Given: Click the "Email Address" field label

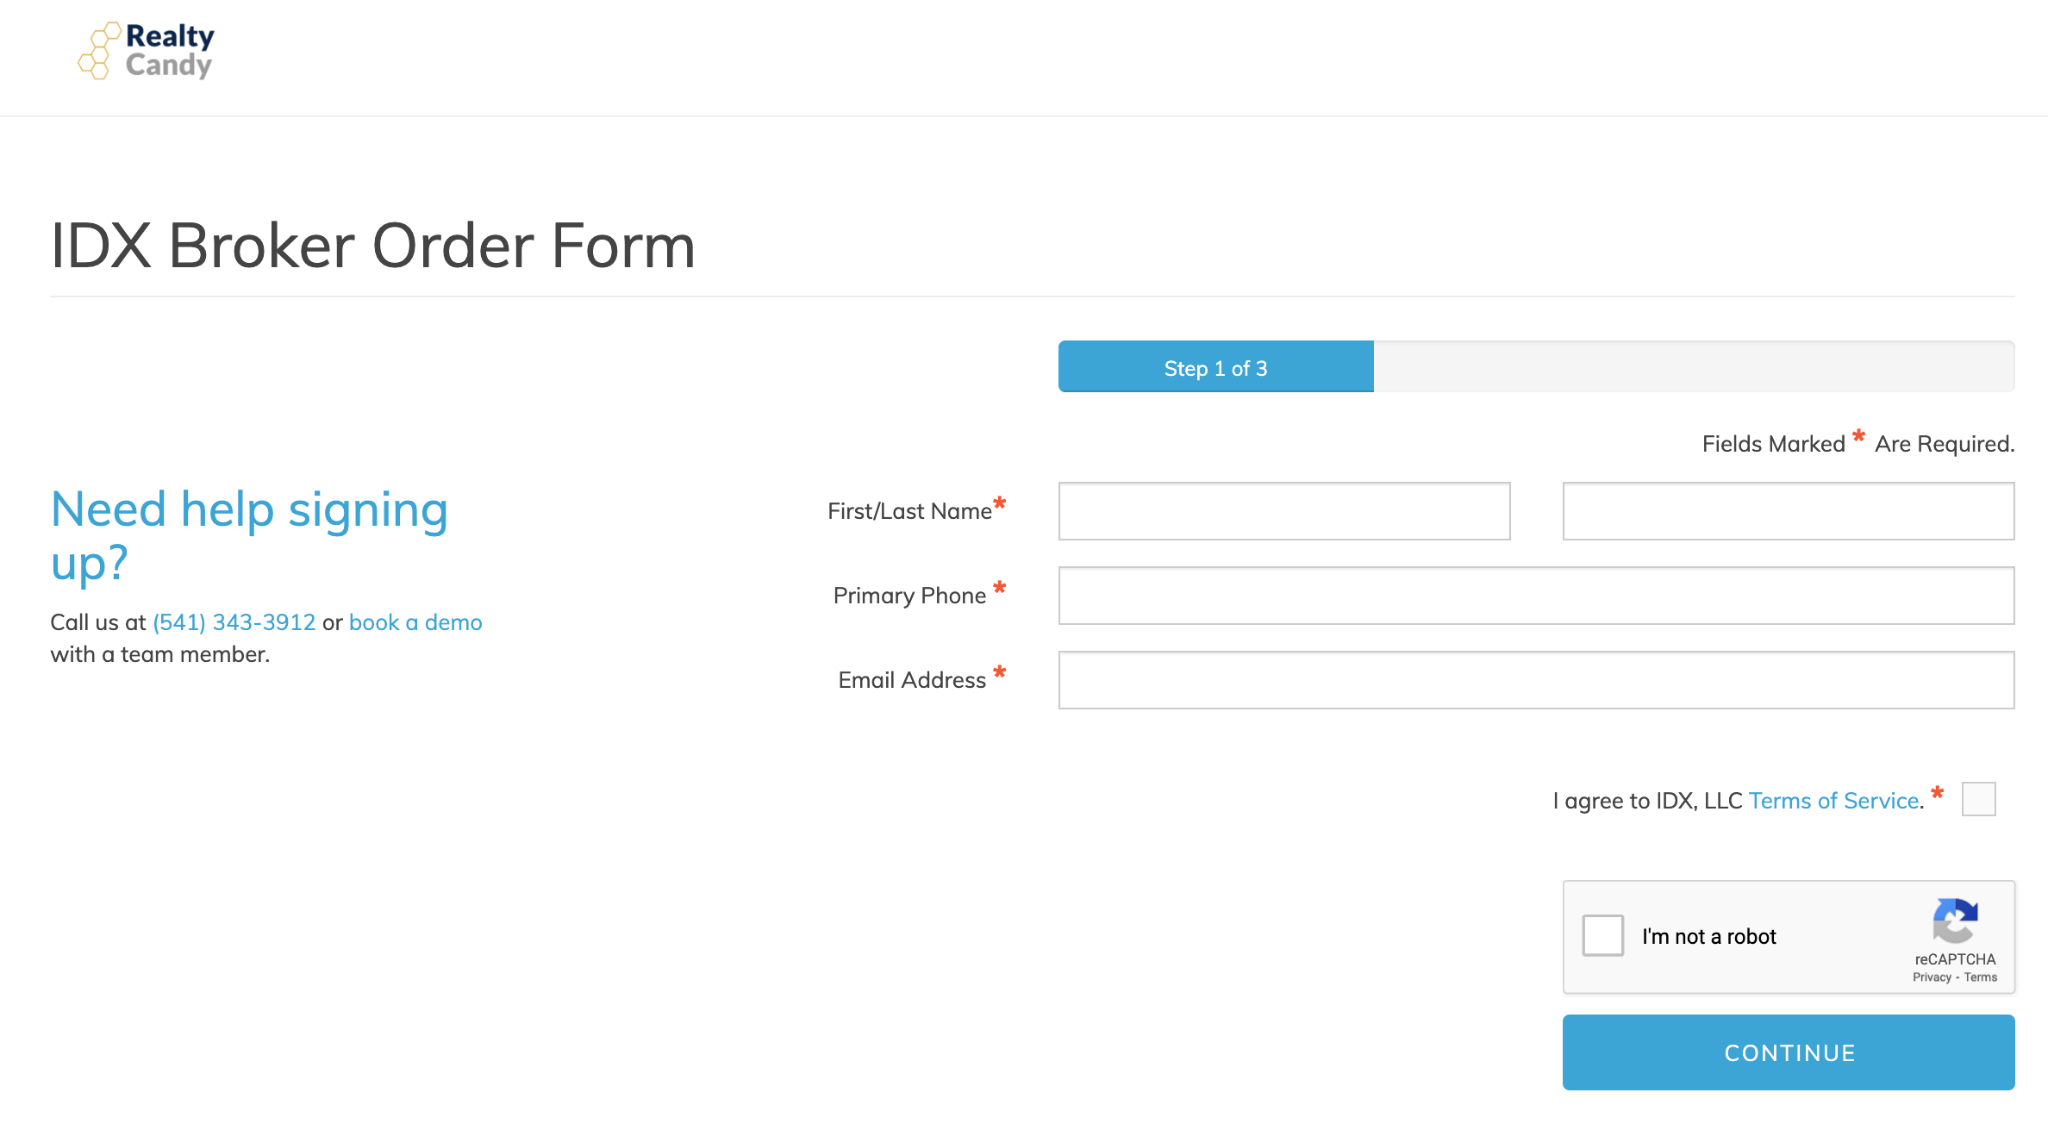Looking at the screenshot, I should coord(911,680).
